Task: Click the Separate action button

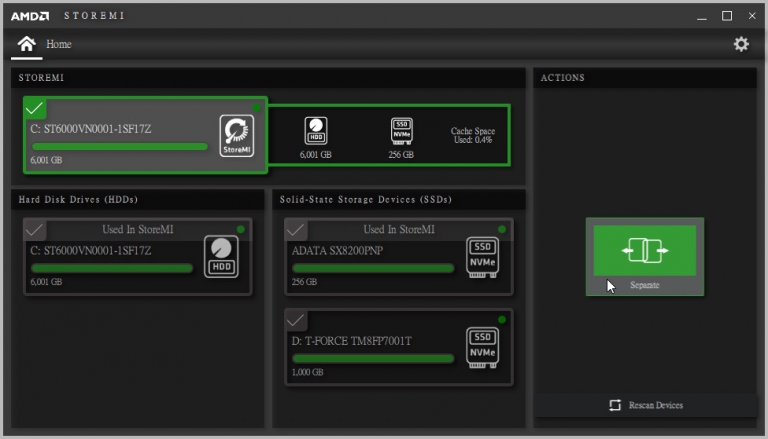Action: [x=645, y=257]
